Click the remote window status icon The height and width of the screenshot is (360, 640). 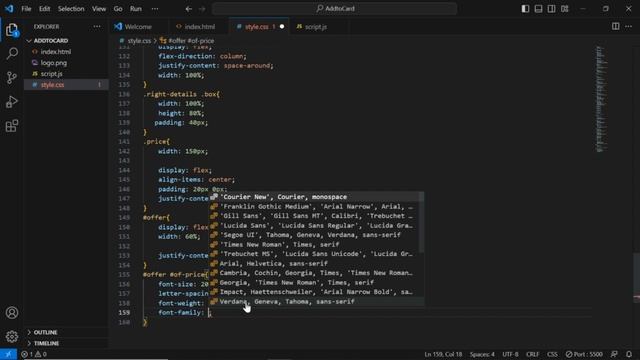pos(8,354)
